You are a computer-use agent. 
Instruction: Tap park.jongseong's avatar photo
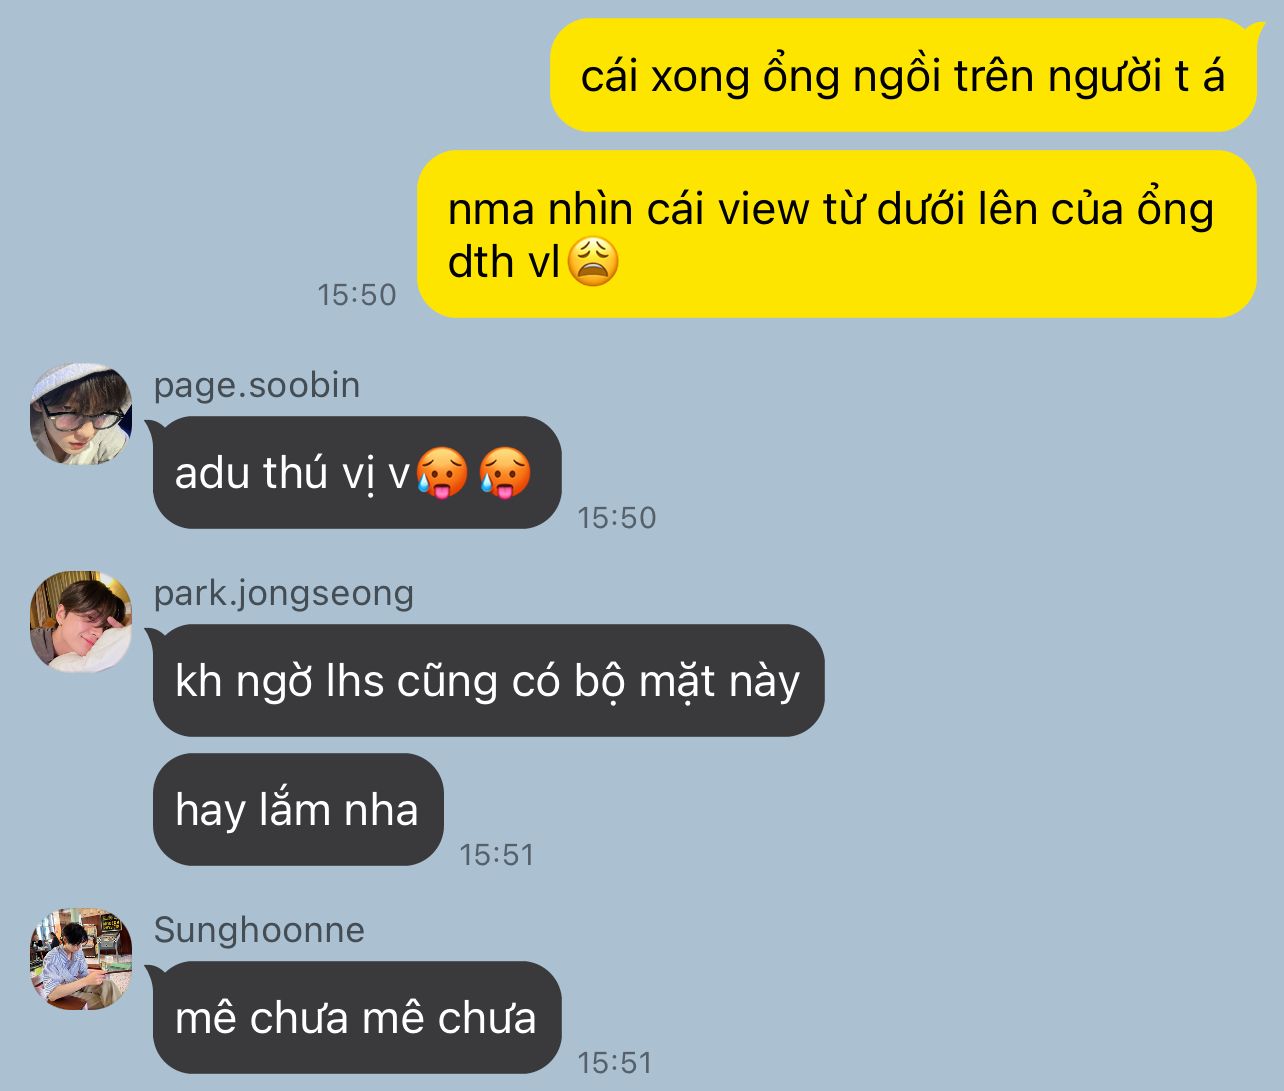coord(81,622)
